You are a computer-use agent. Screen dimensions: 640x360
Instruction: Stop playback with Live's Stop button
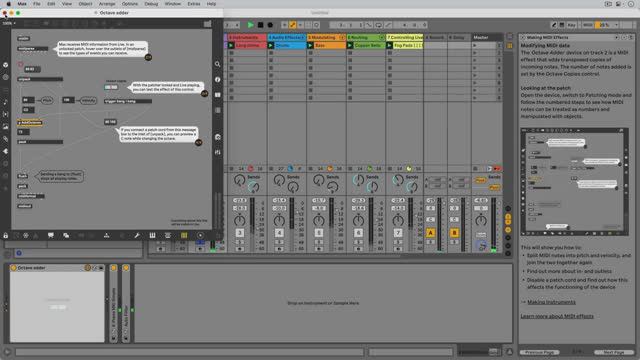(x=260, y=25)
